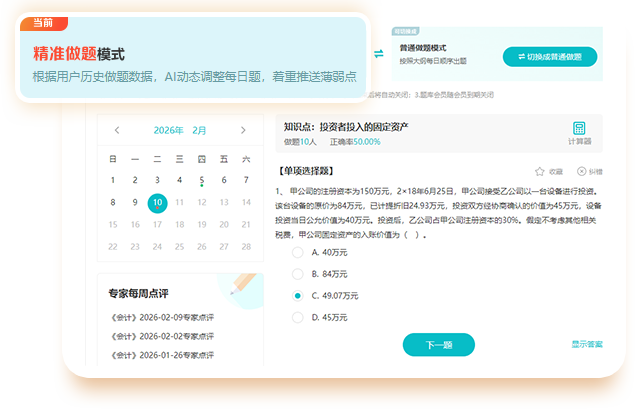Select answer option A. 40万元
Viewport: 635px width, 409px height.
[297, 252]
